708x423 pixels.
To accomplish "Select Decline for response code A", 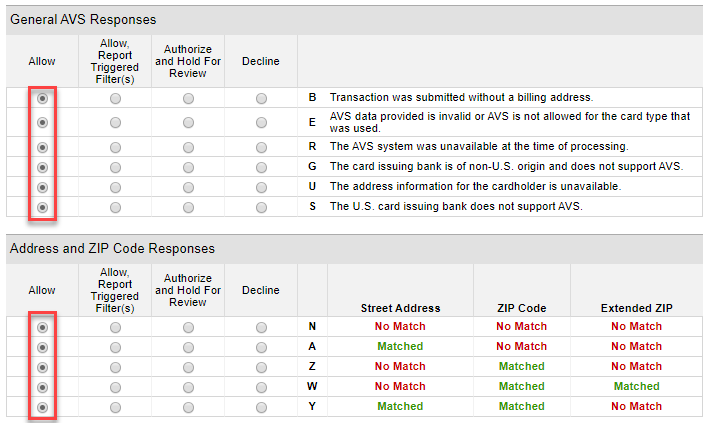I will pyautogui.click(x=261, y=348).
